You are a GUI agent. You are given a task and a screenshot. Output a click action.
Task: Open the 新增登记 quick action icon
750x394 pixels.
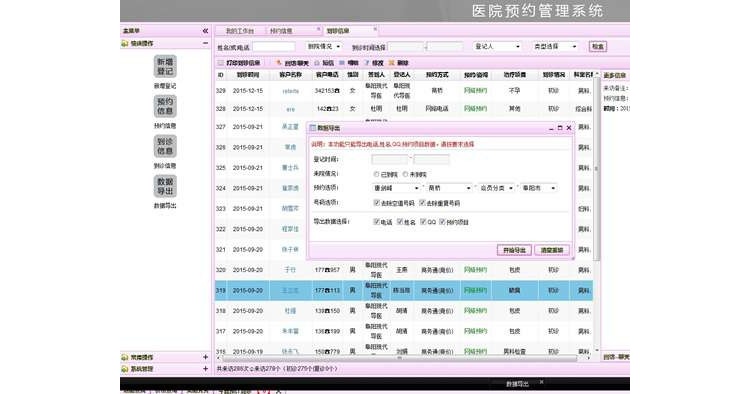click(x=165, y=66)
